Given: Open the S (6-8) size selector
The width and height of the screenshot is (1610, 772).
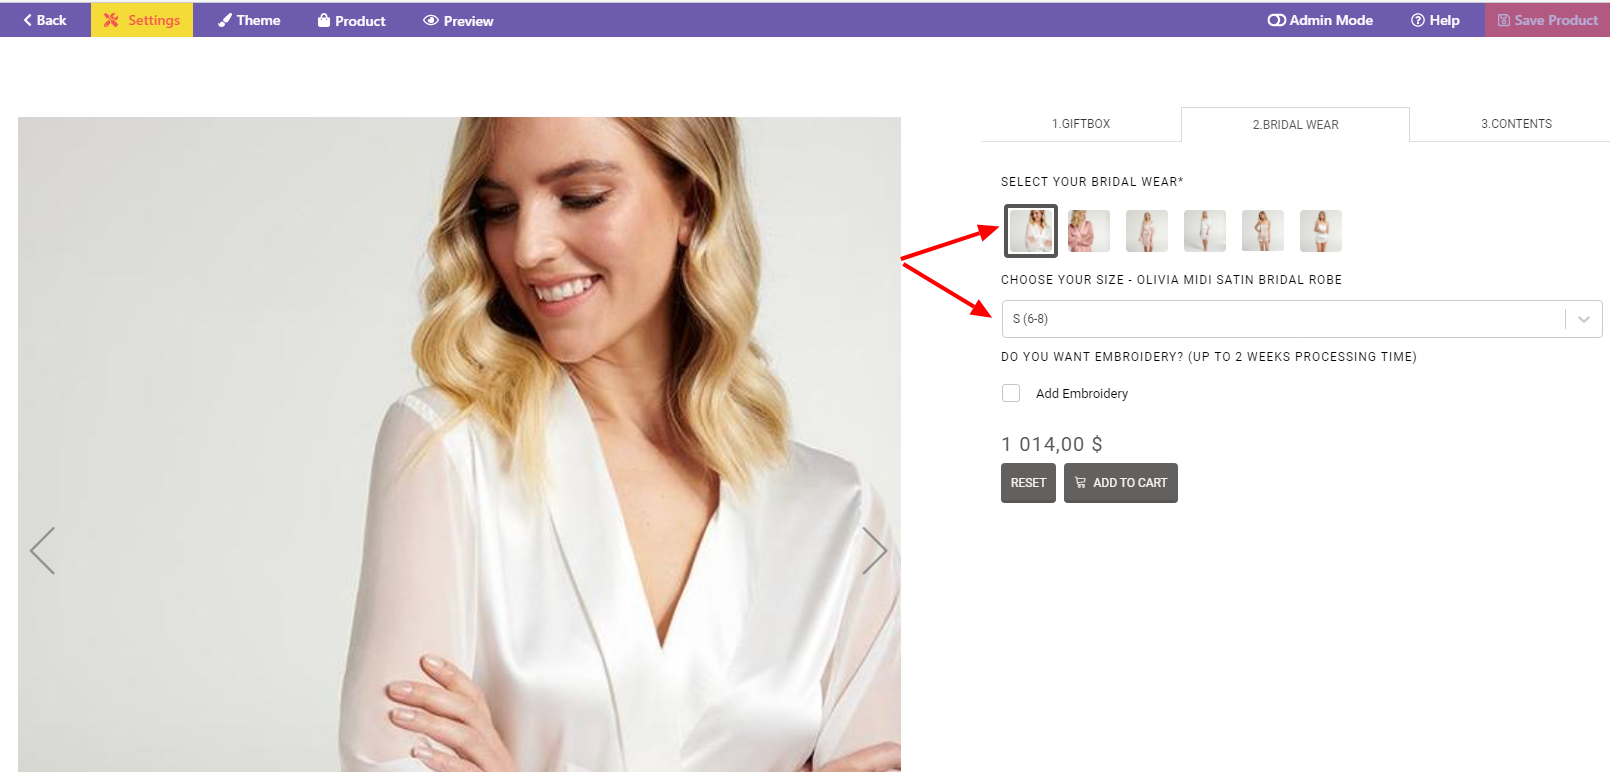Looking at the screenshot, I should coord(1301,319).
